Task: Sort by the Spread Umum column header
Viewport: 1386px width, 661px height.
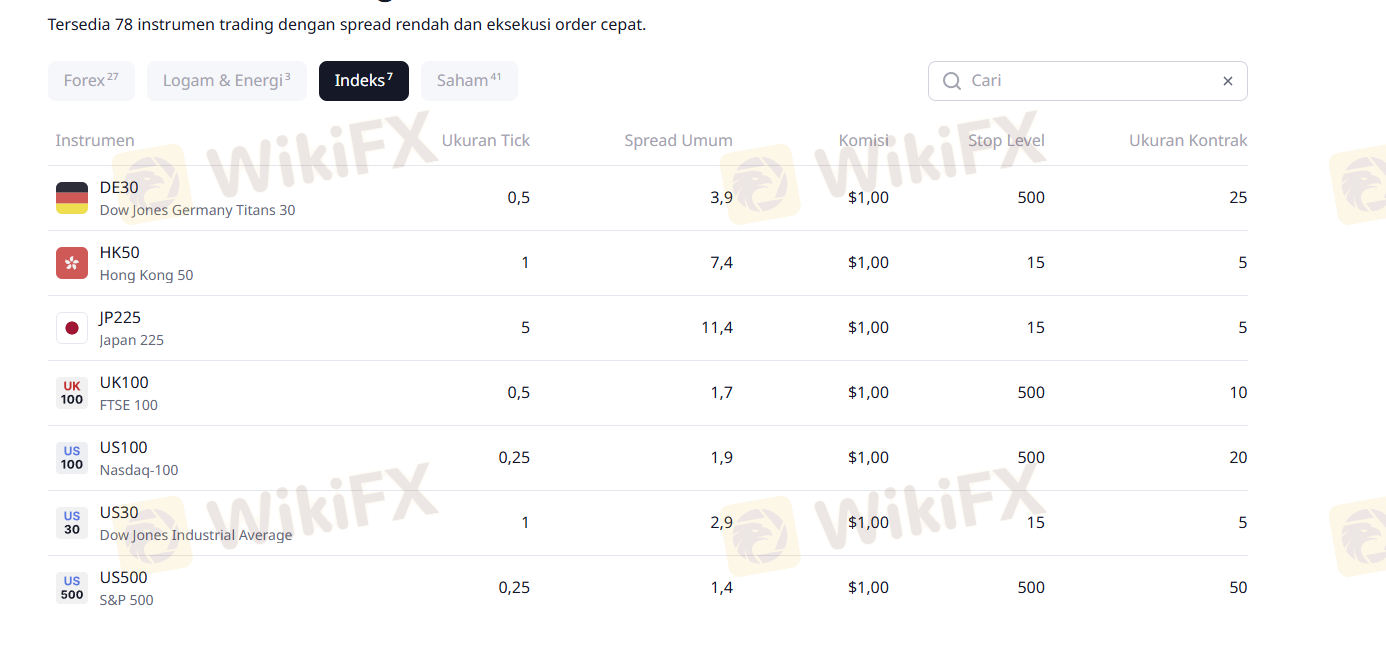Action: click(678, 141)
